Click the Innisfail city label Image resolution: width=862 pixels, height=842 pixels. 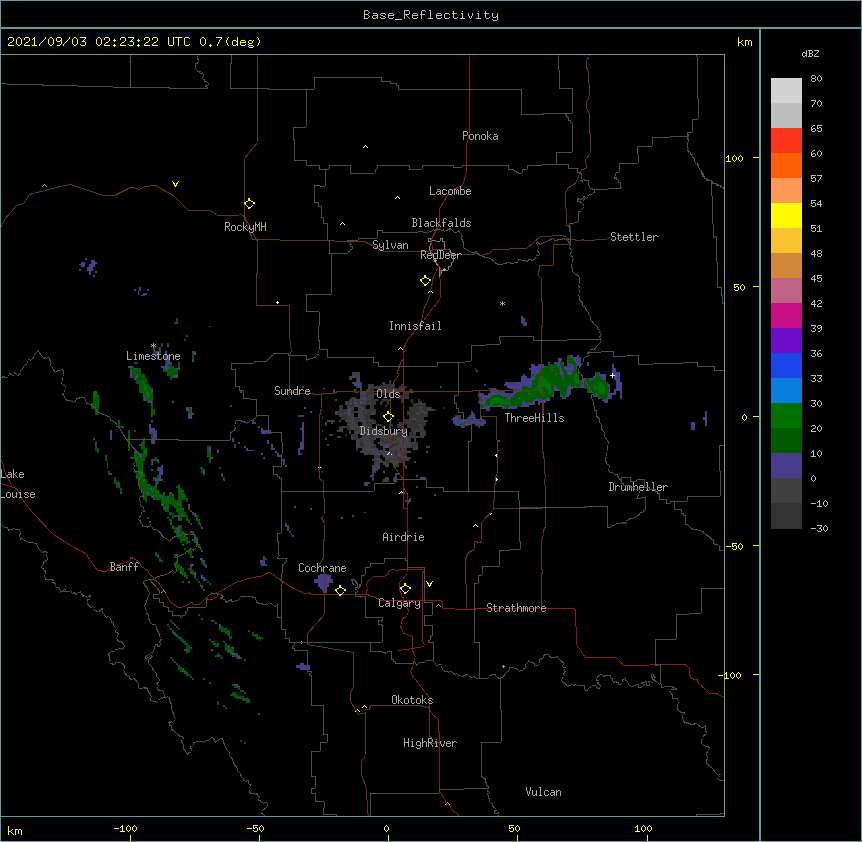[x=415, y=326]
